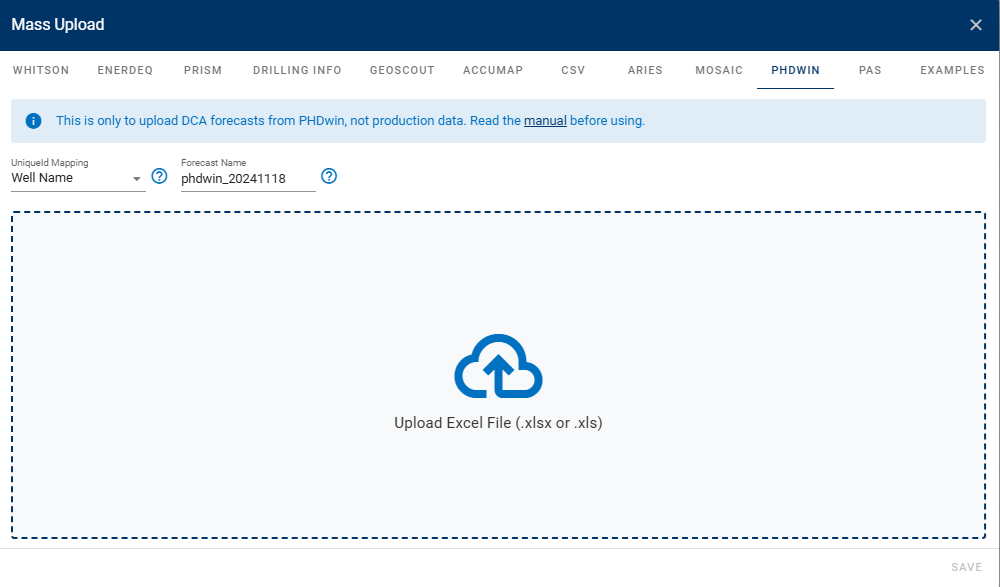Click the help icon beside Forecast Name
This screenshot has width=1000, height=587.
[329, 176]
